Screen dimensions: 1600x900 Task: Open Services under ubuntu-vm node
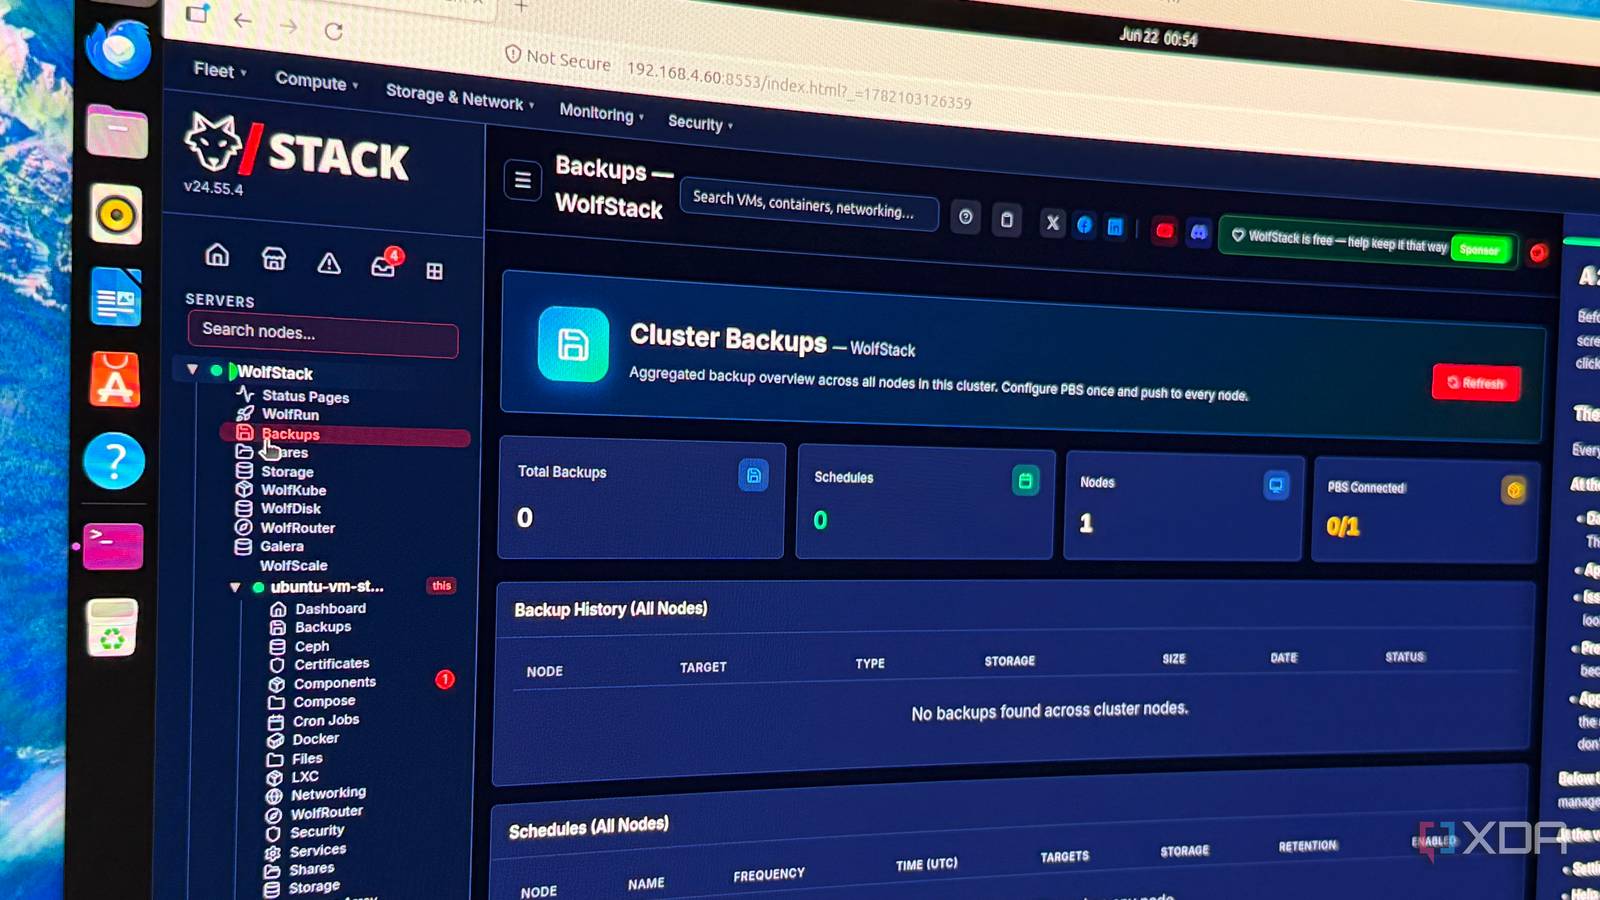[317, 851]
